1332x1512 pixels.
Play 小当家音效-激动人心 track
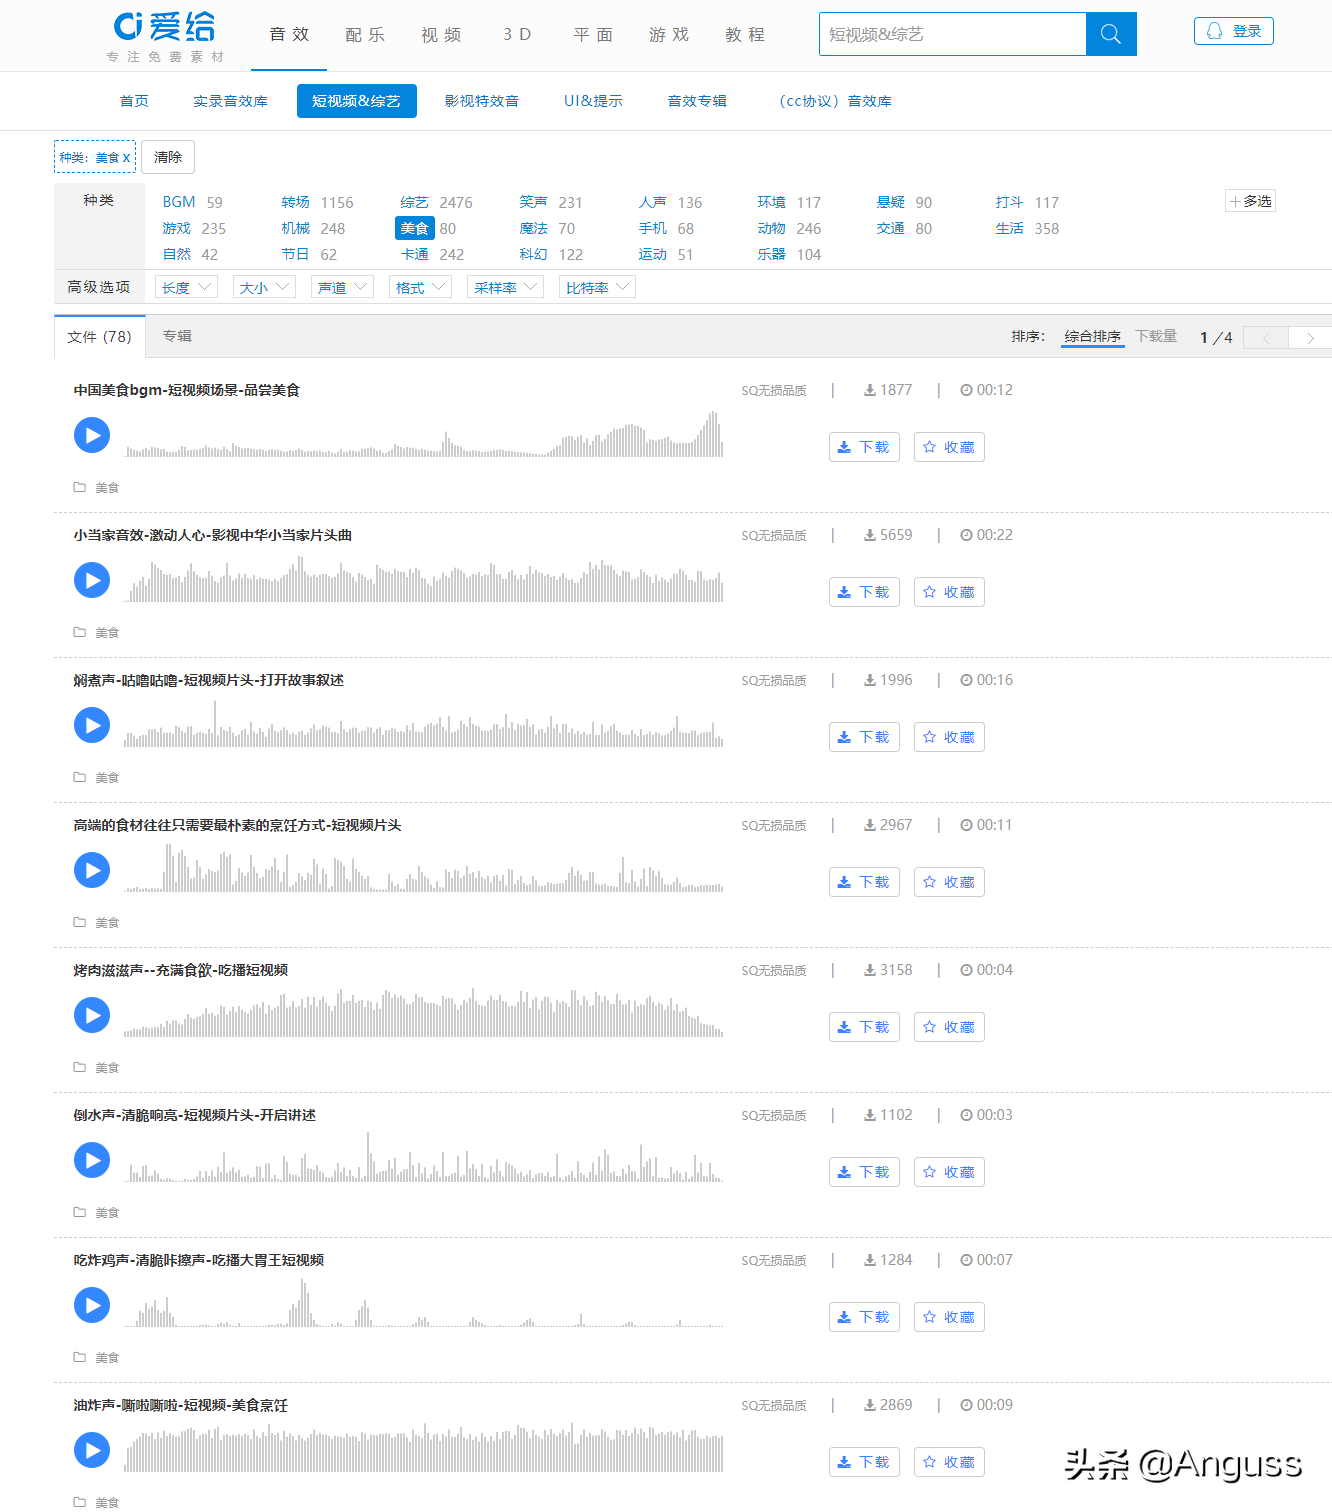(x=92, y=580)
